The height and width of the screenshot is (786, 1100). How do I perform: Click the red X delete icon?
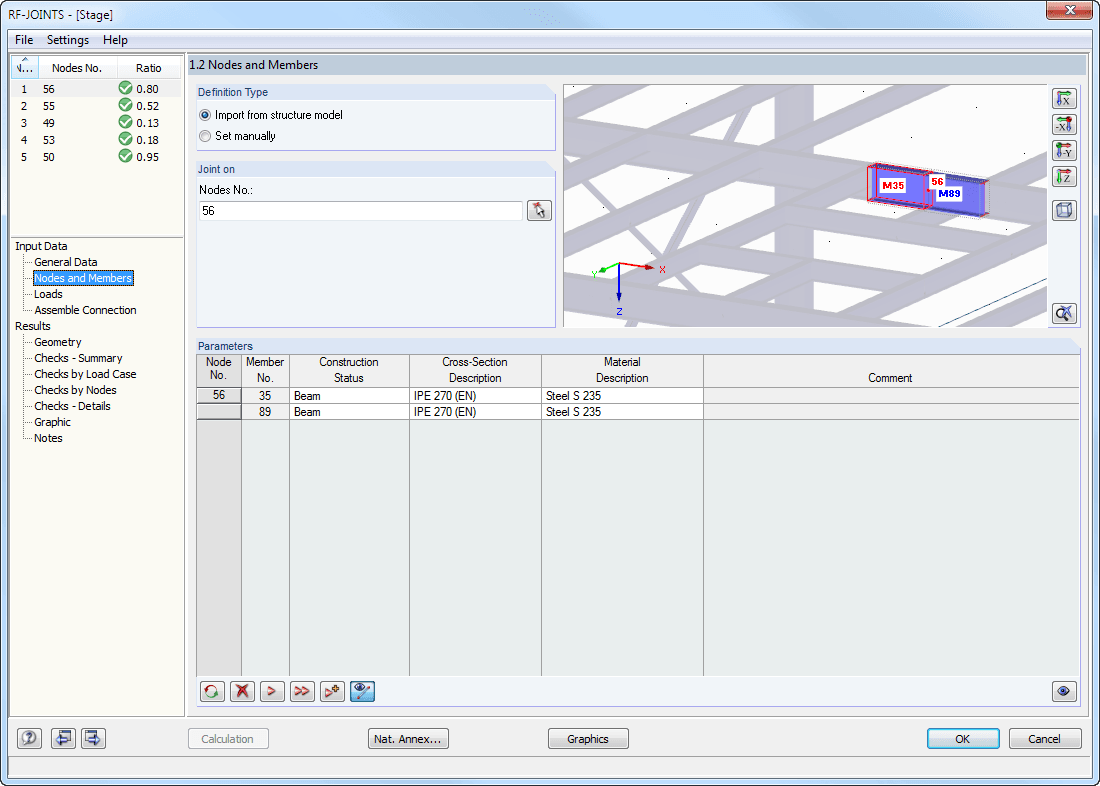click(x=242, y=691)
